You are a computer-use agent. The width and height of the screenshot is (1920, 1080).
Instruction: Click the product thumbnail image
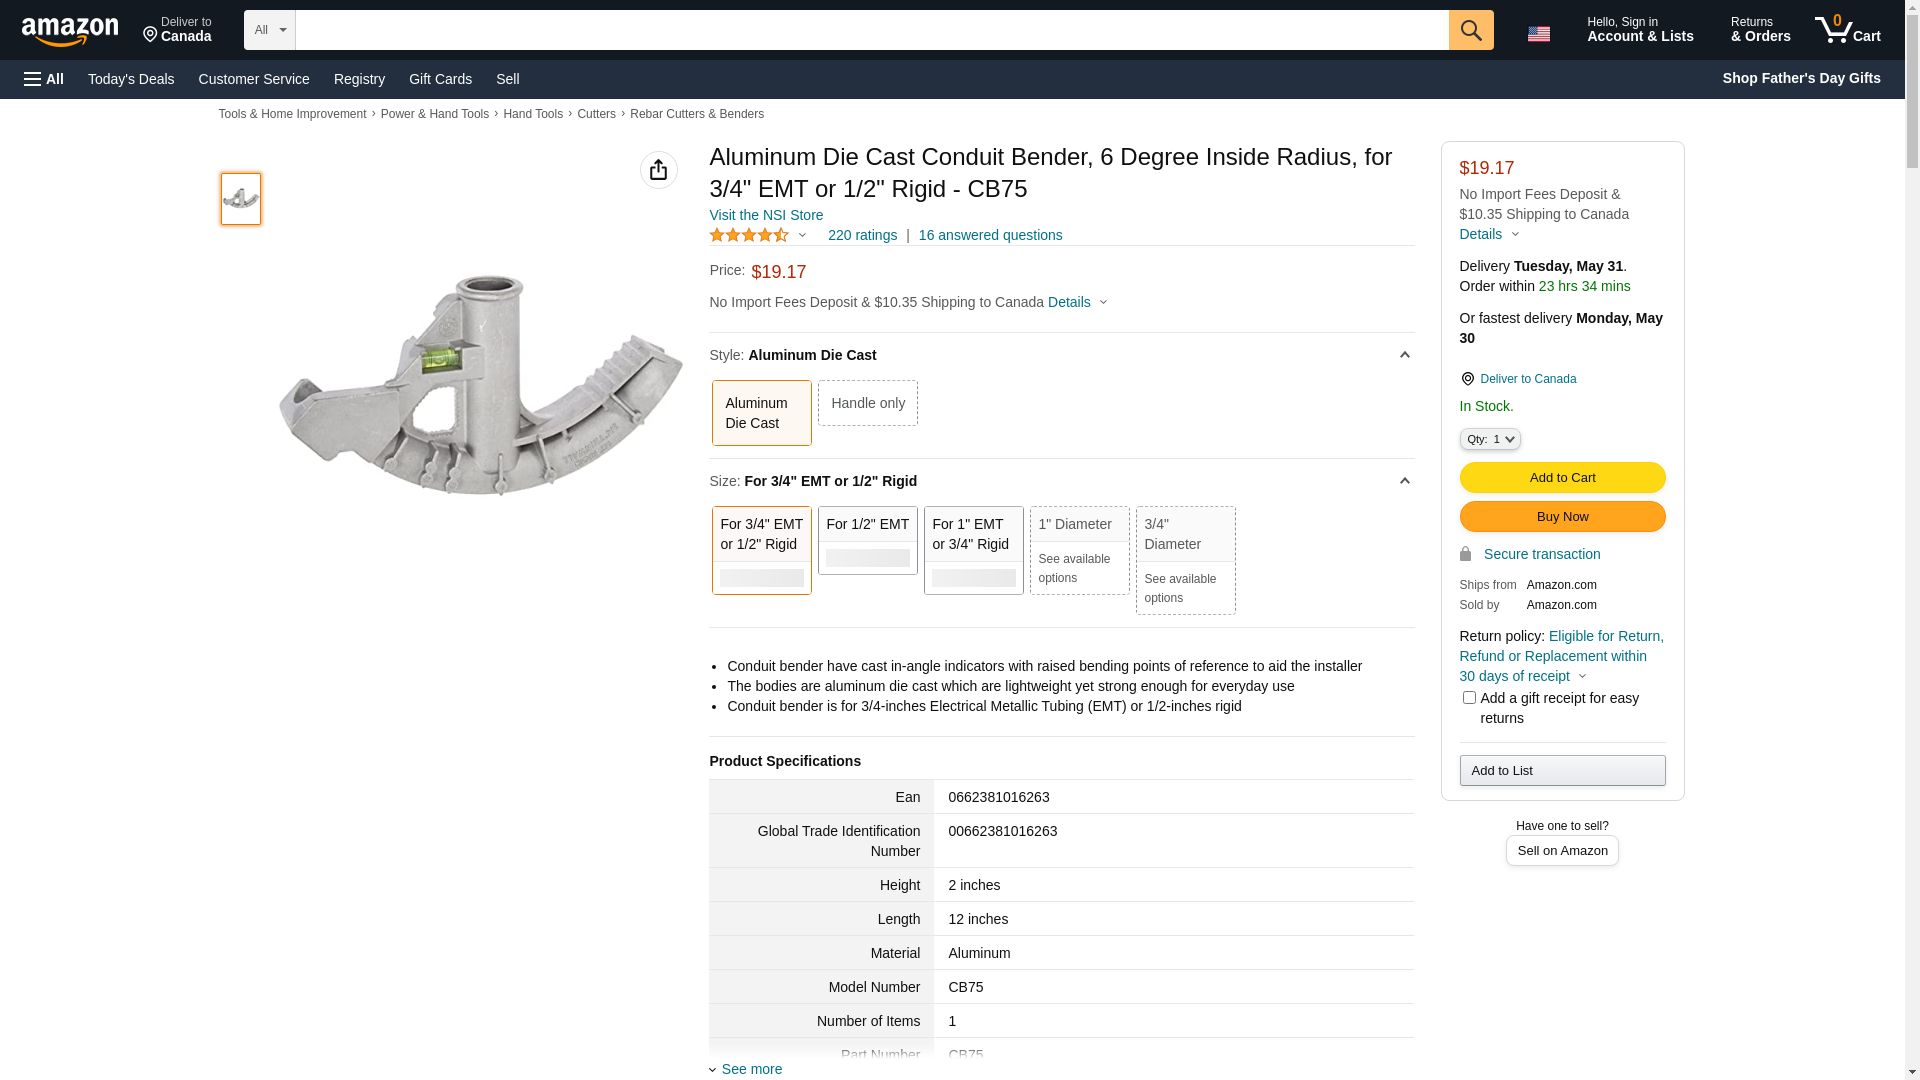240,199
